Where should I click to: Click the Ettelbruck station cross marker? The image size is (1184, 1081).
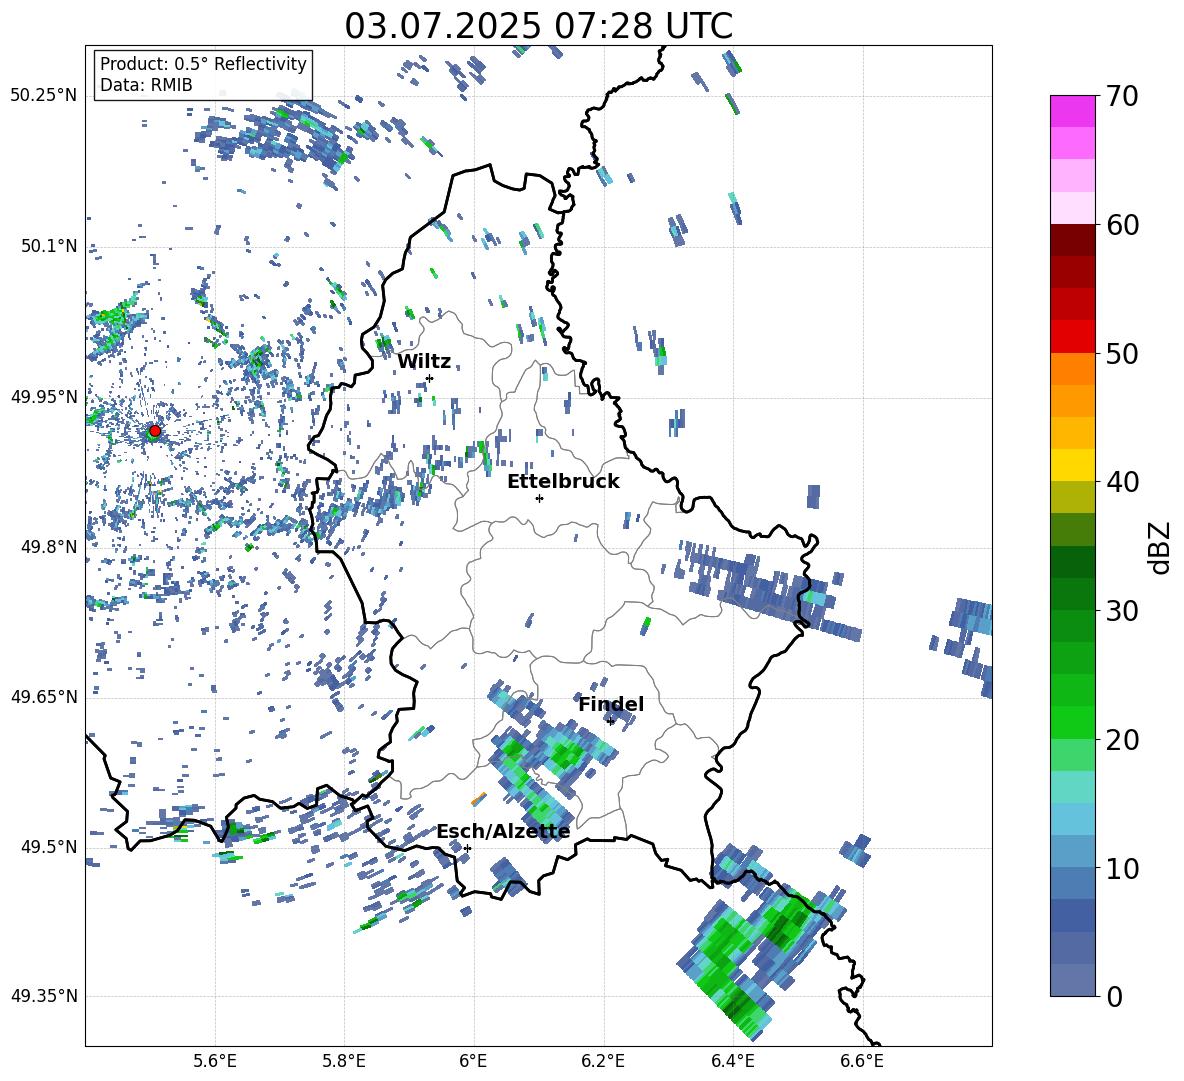[539, 498]
